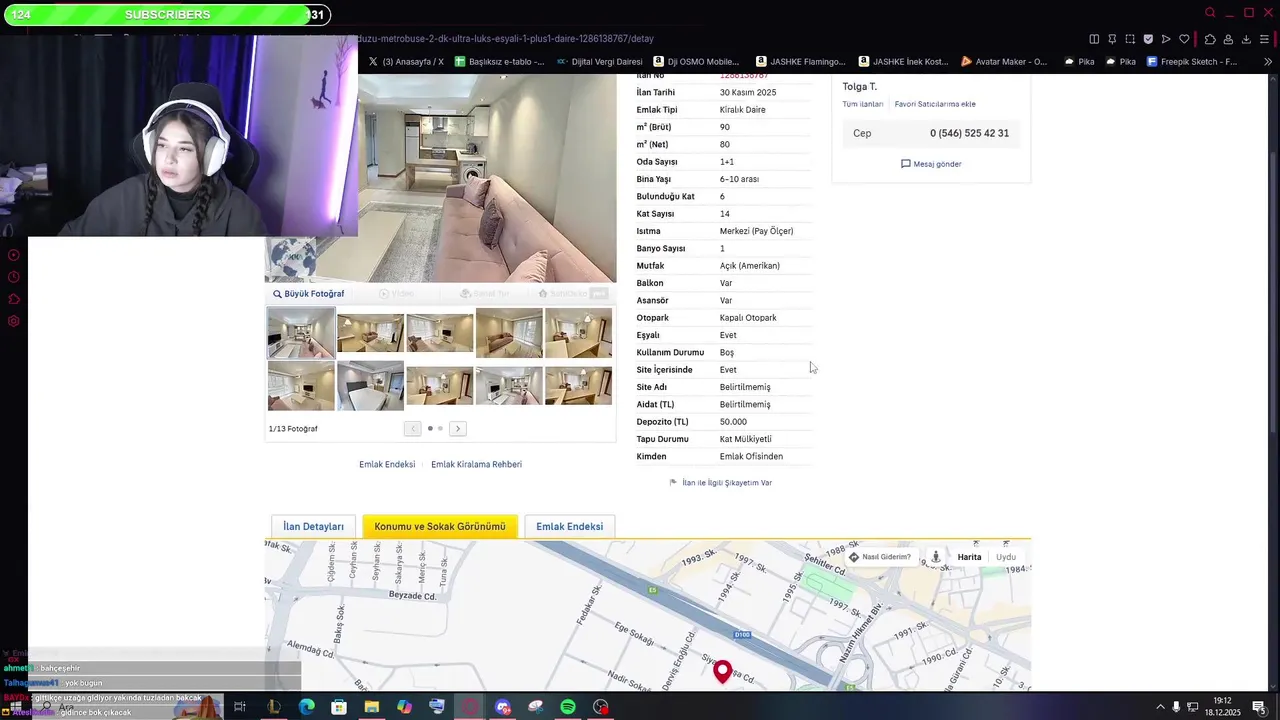
Task: Open the Avatar Maker bookmark
Action: (x=1004, y=61)
